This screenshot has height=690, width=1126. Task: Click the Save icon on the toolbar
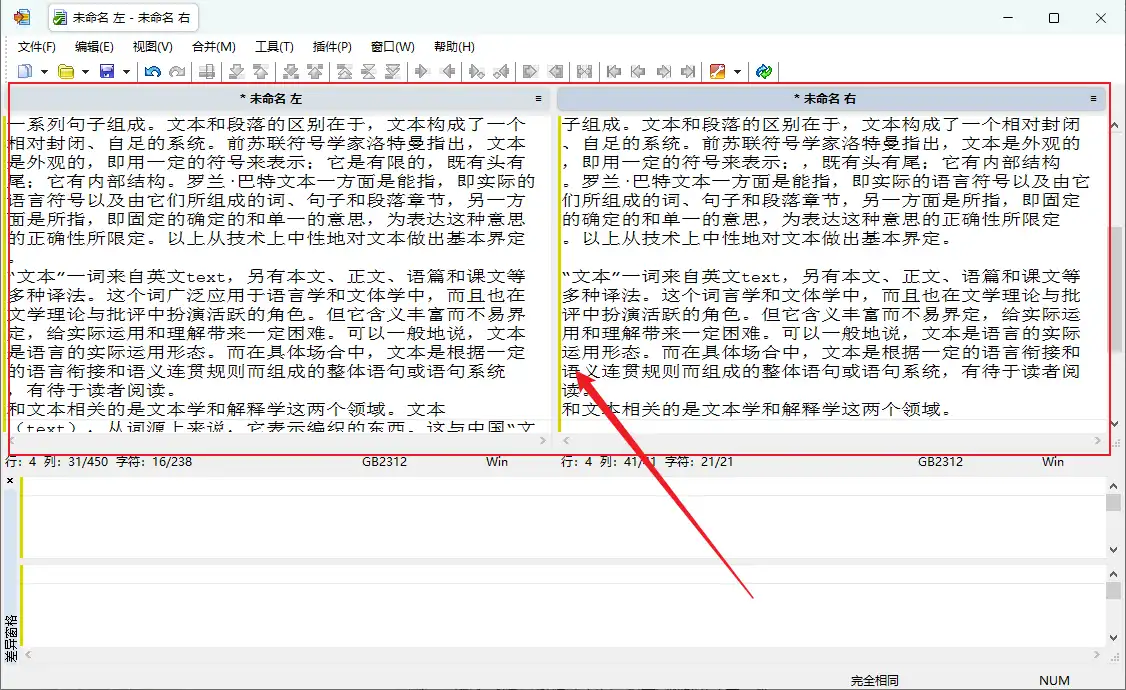105,71
